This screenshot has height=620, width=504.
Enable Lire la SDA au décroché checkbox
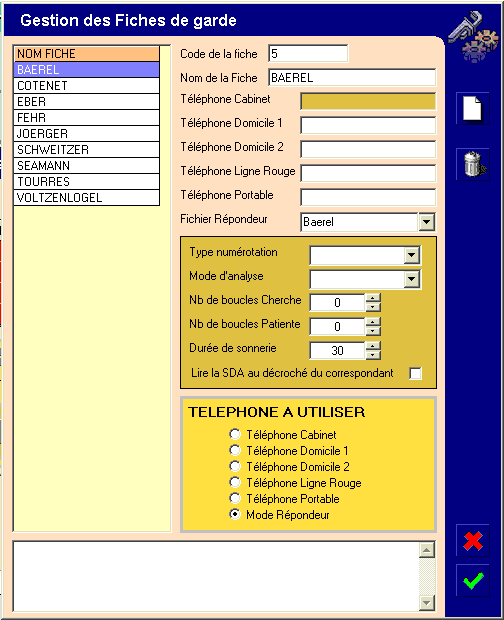[x=415, y=373]
